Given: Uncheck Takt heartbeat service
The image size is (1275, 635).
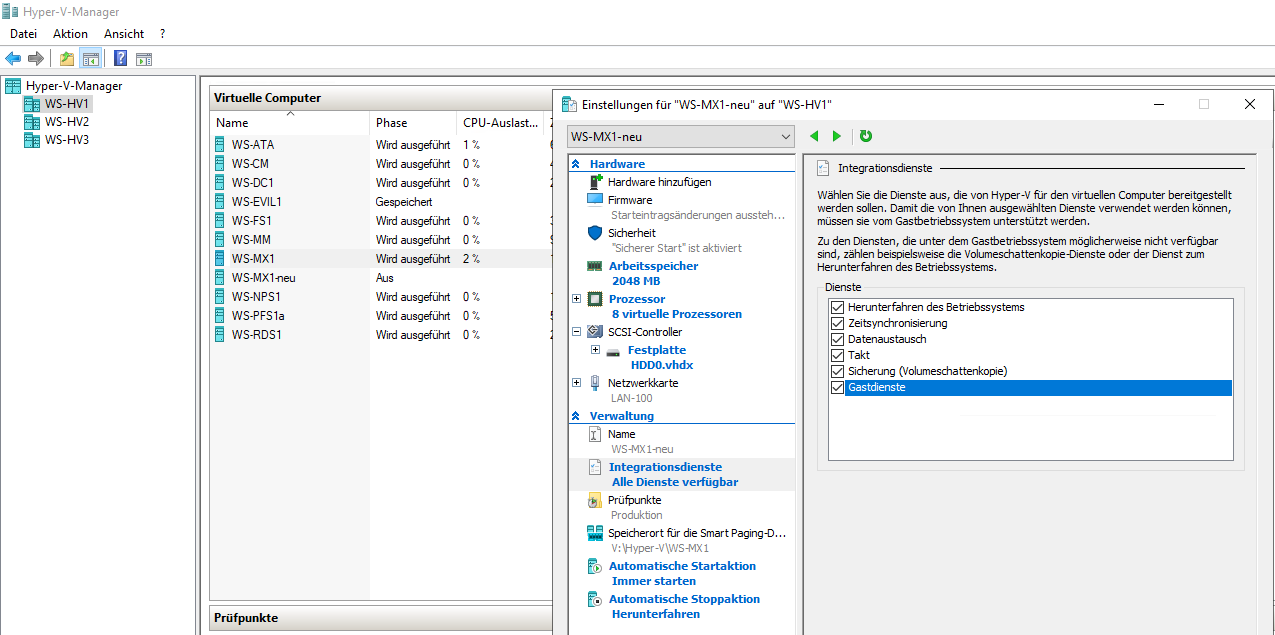Looking at the screenshot, I should pos(837,355).
